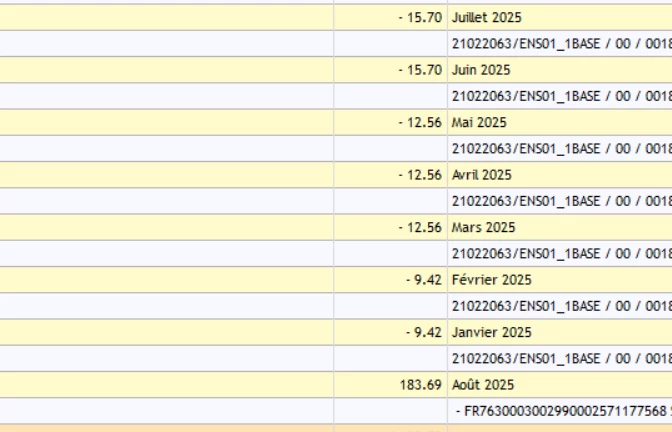Click the 183.69 amount for Août 2025
This screenshot has width=672, height=432.
420,385
